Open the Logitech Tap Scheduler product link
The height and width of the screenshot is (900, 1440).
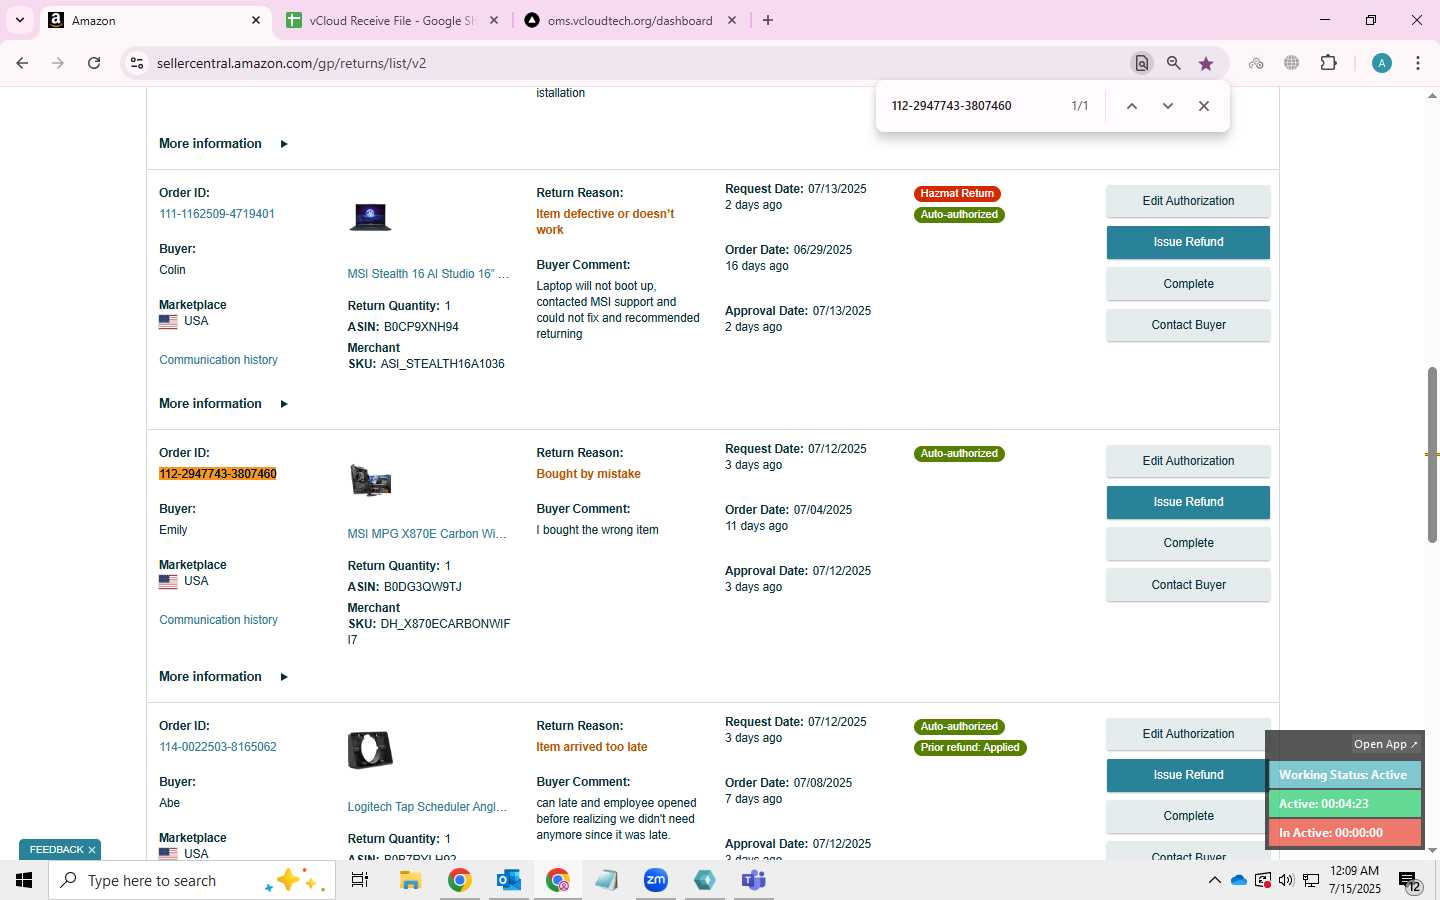427,807
